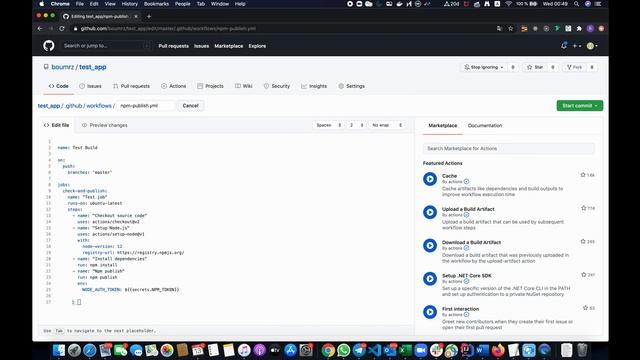Screen dimensions: 640x360
Task: Click the Setup .NET Core SDK icon
Action: (x=430, y=279)
